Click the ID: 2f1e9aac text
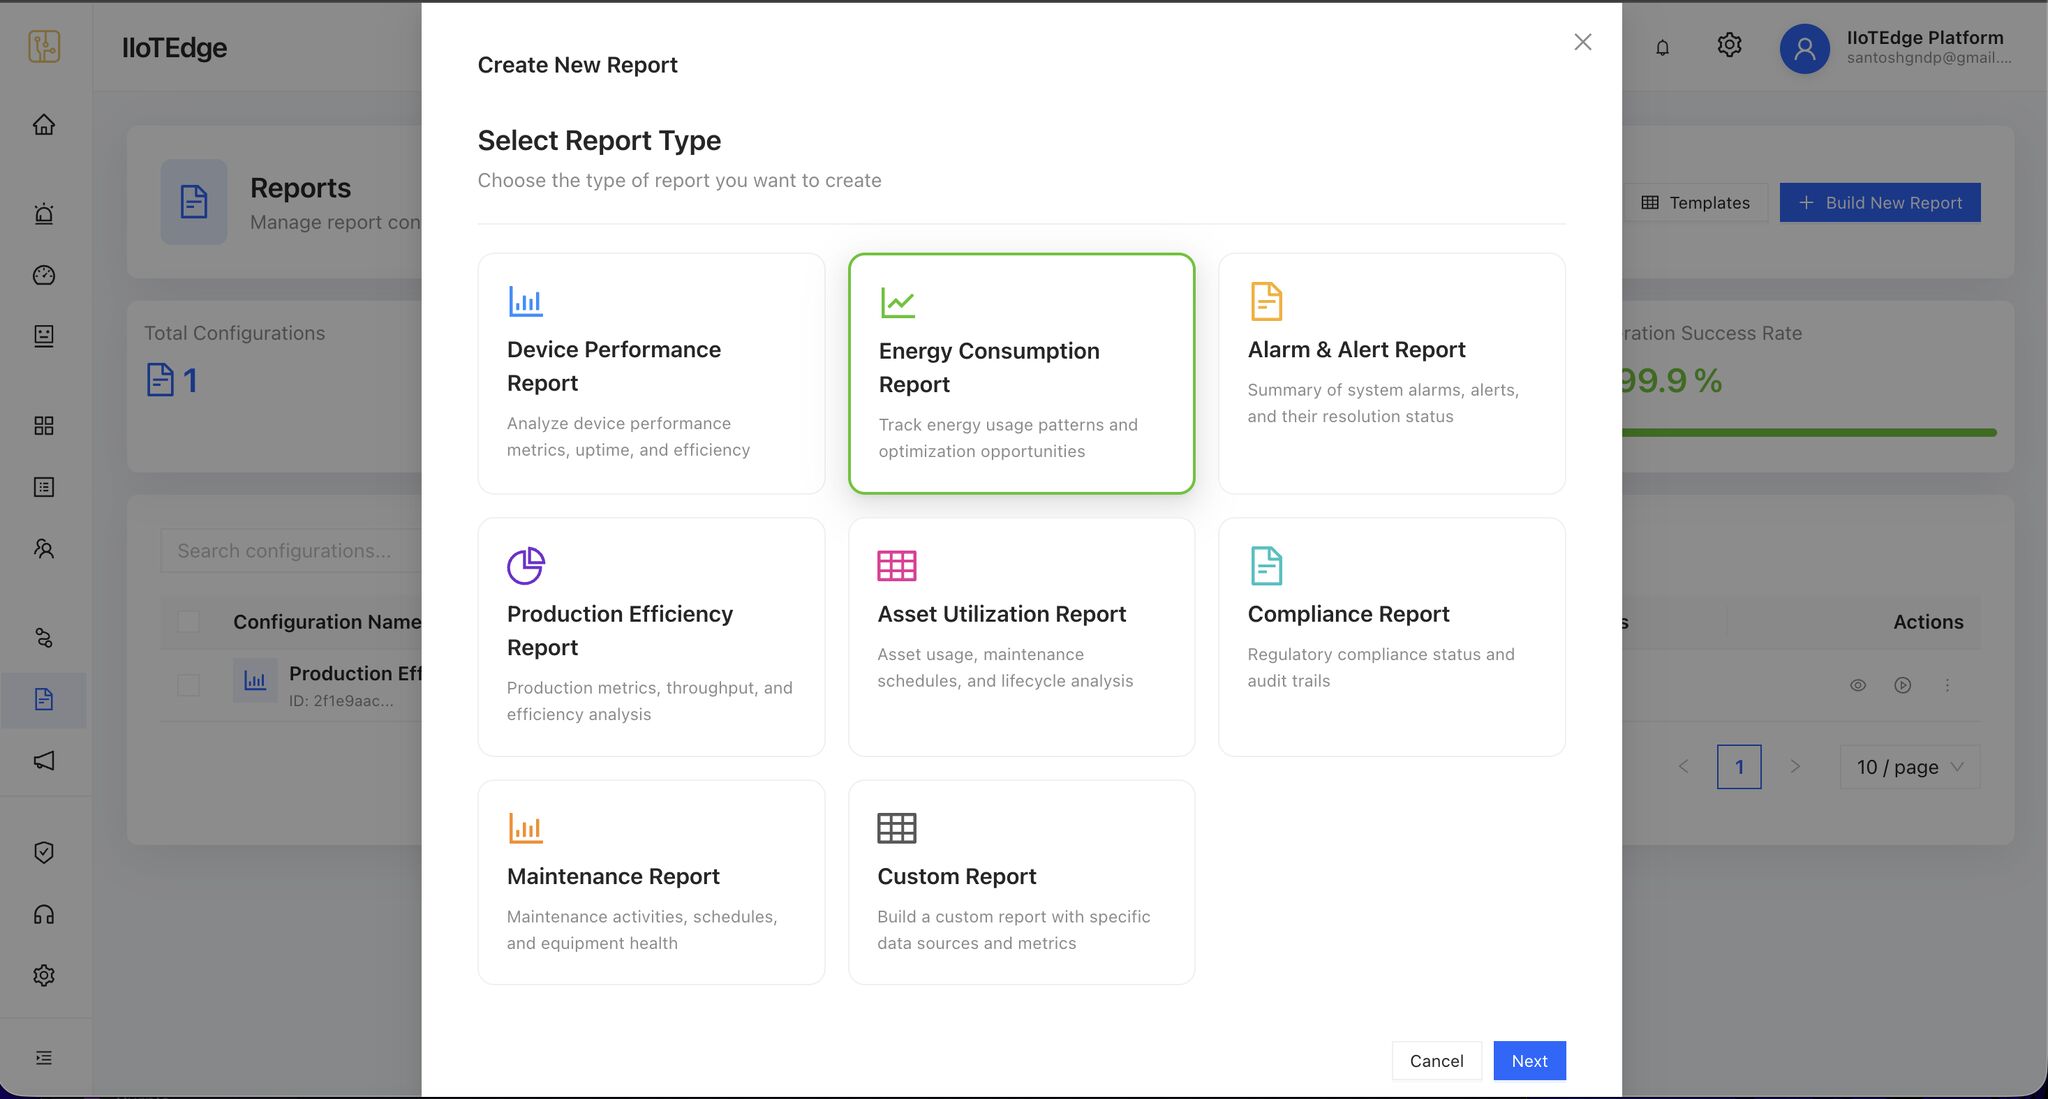Image resolution: width=2048 pixels, height=1099 pixels. pos(341,701)
